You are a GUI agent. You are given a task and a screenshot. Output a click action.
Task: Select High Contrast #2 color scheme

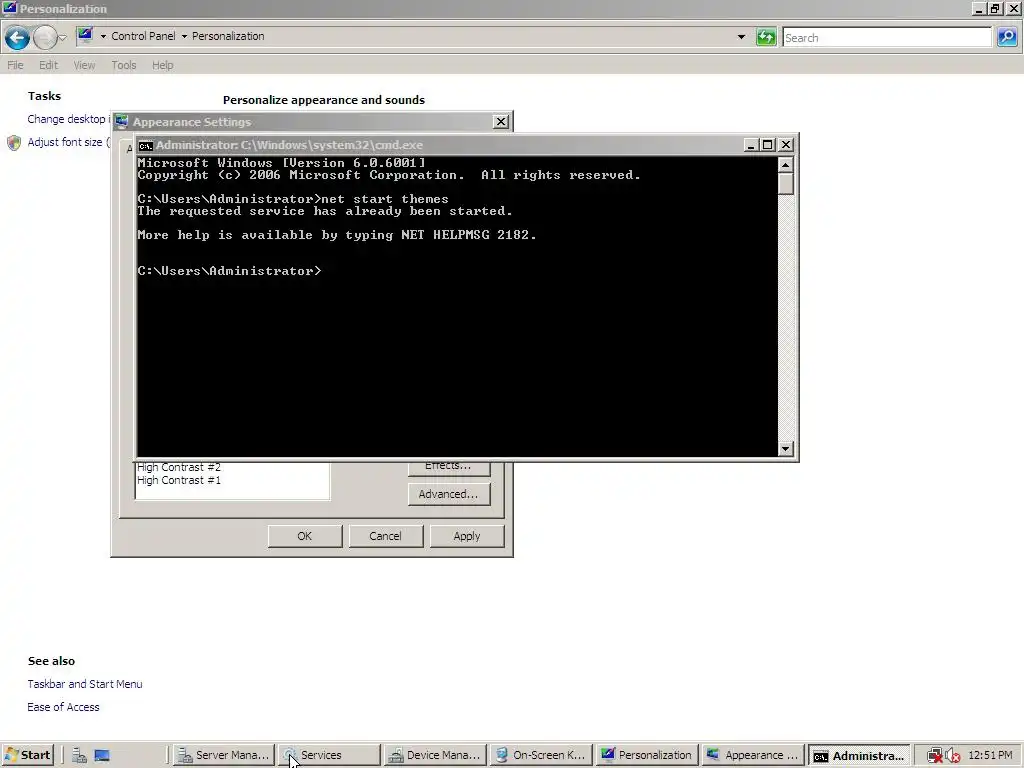point(179,468)
